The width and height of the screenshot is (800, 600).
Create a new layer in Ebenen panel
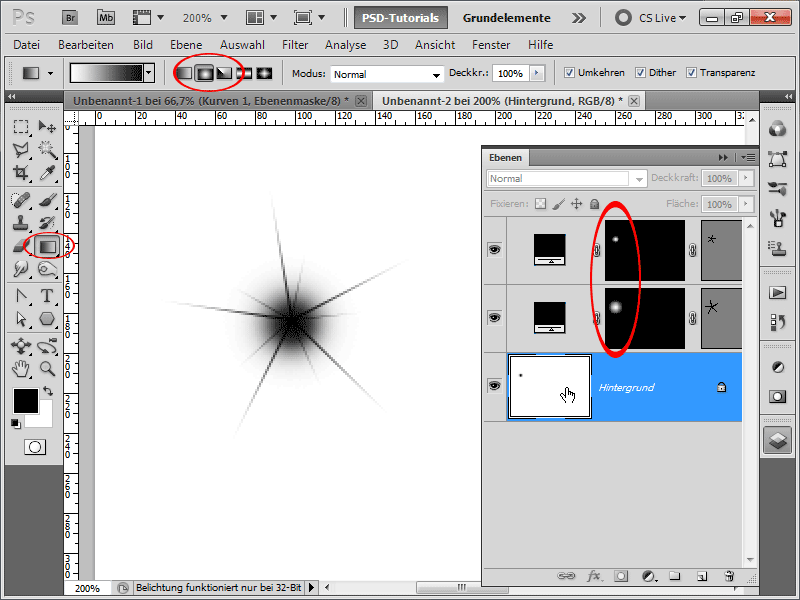[x=702, y=576]
